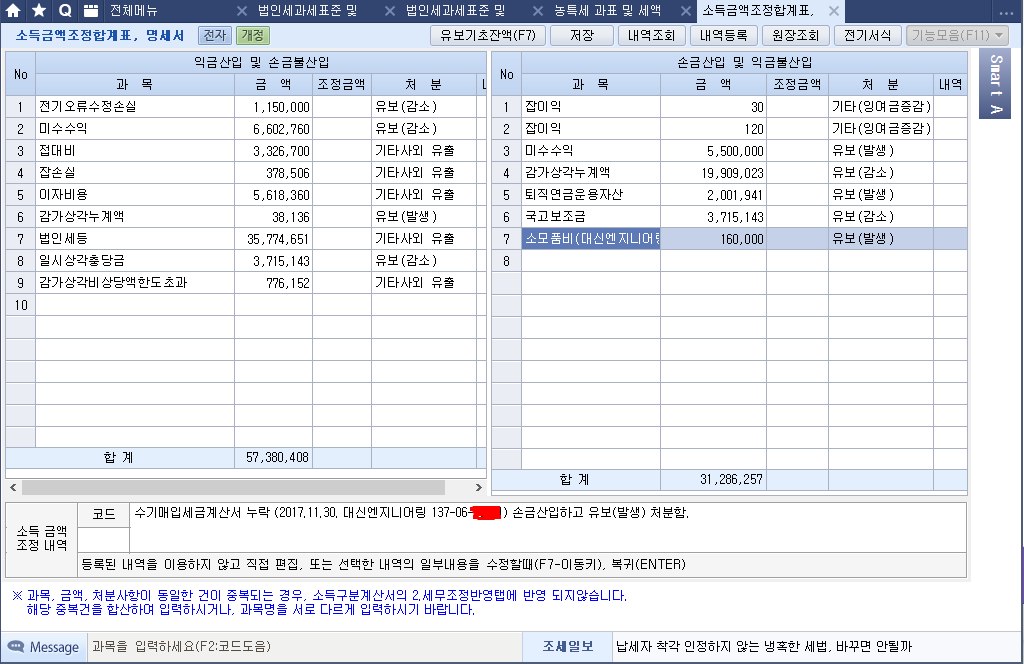Click the Q search icon
The width and height of the screenshot is (1024, 664).
[65, 11]
